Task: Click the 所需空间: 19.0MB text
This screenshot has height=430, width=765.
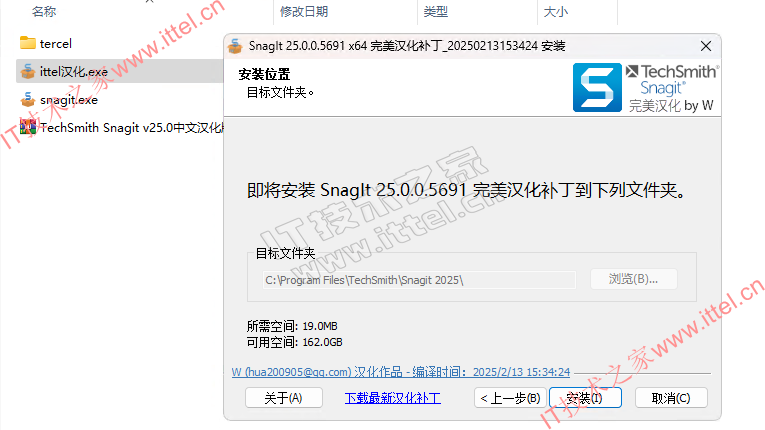Action: pyautogui.click(x=292, y=326)
